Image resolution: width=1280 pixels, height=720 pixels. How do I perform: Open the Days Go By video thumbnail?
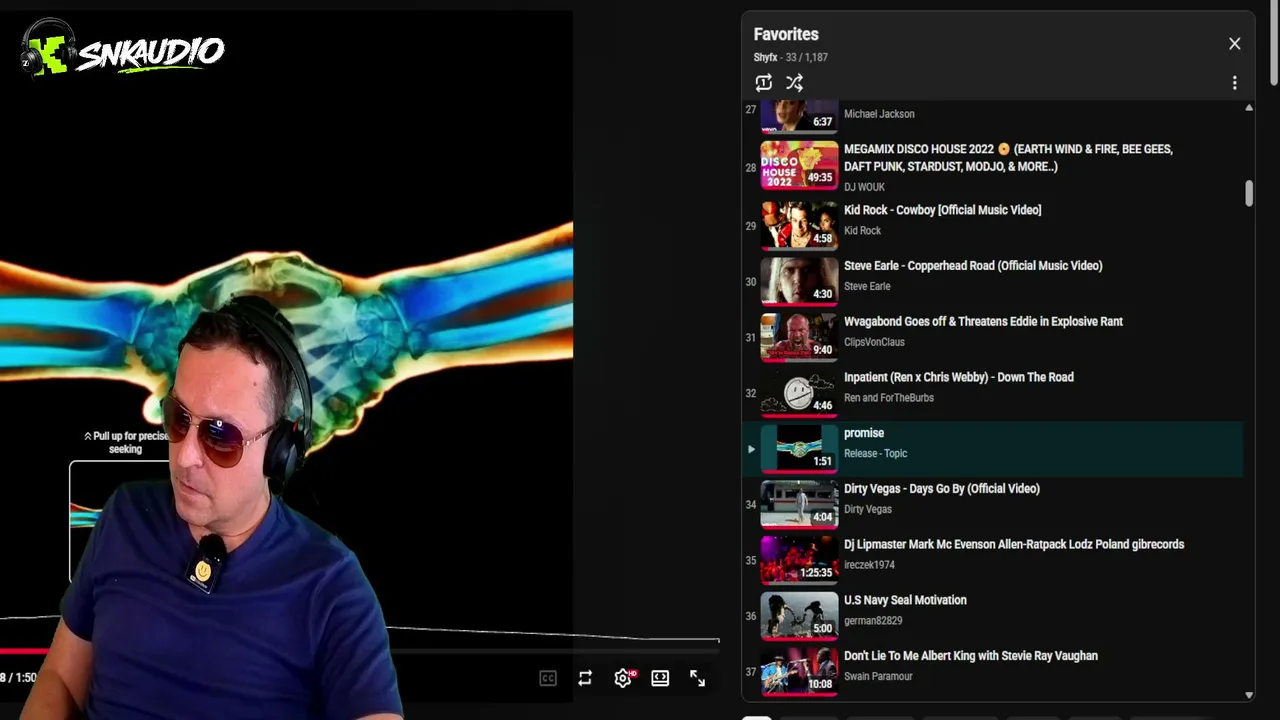coord(799,504)
